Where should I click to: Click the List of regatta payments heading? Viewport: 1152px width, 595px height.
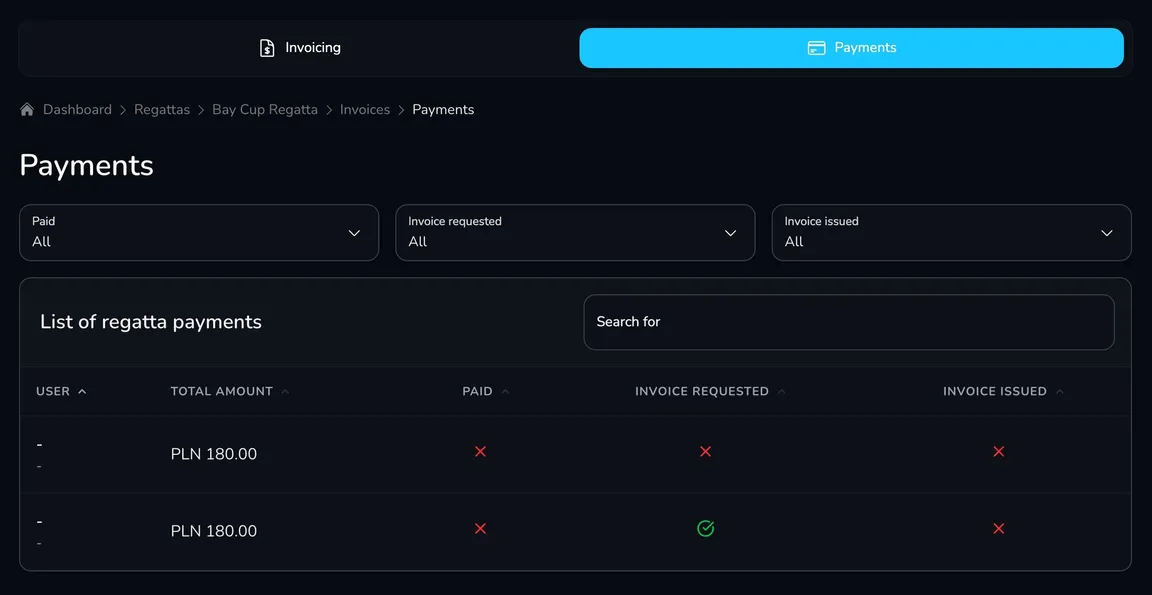[151, 322]
